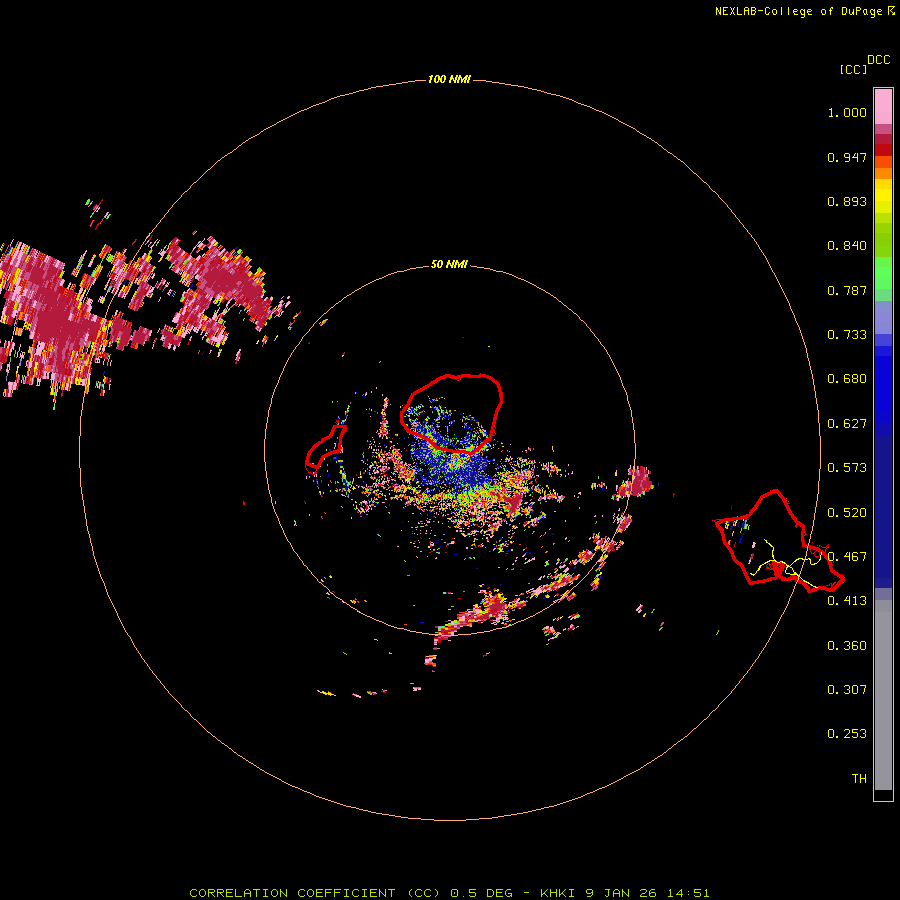Click the 100 NMI range ring label
Viewport: 900px width, 900px height.
pyautogui.click(x=449, y=79)
